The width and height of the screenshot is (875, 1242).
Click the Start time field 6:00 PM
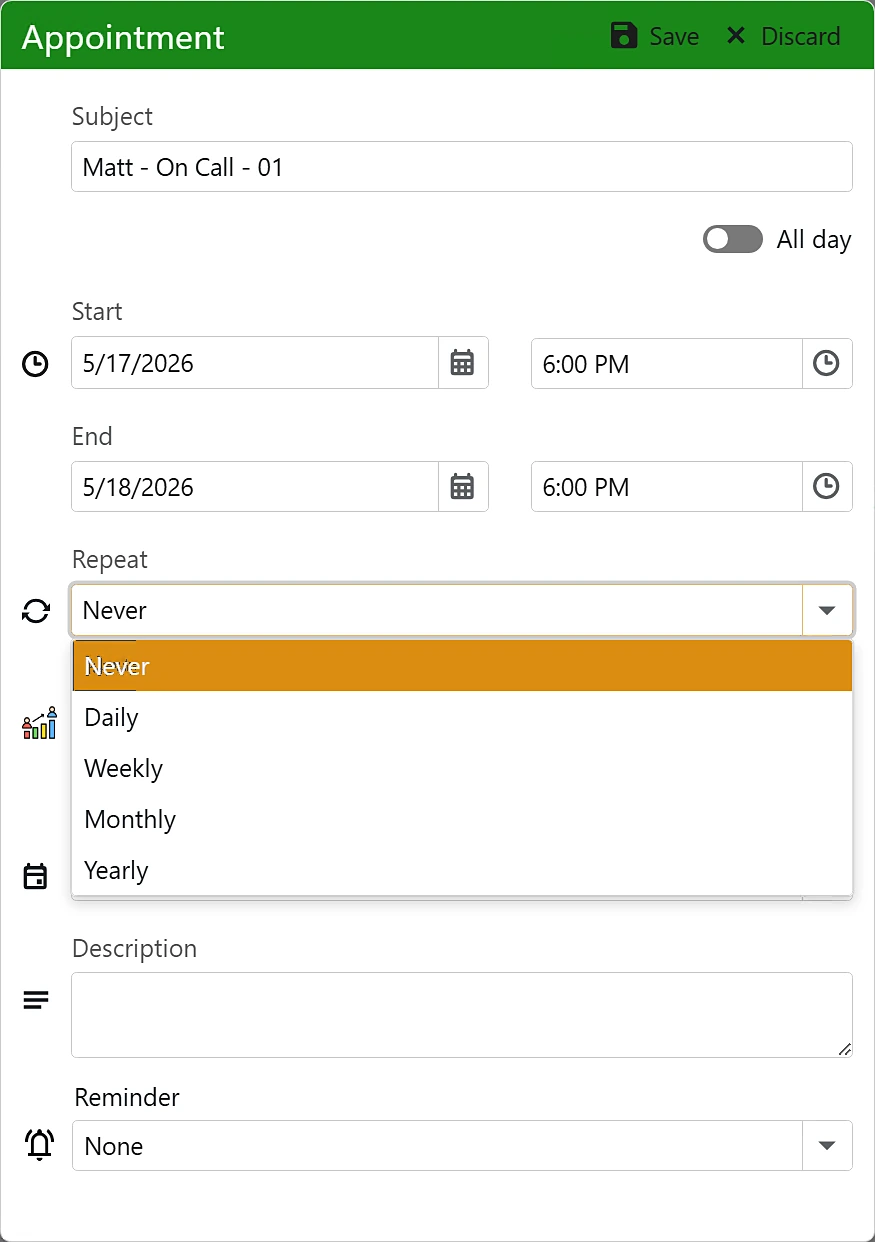667,363
